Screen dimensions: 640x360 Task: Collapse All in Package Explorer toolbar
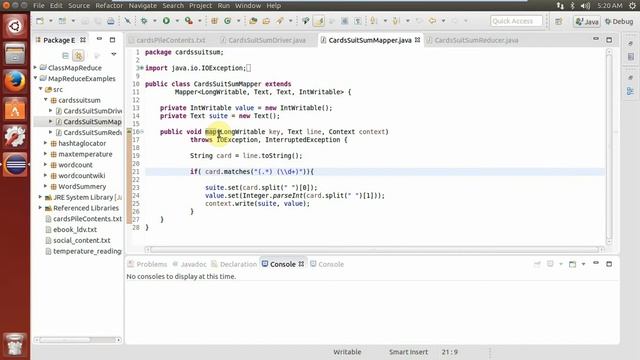65,55
